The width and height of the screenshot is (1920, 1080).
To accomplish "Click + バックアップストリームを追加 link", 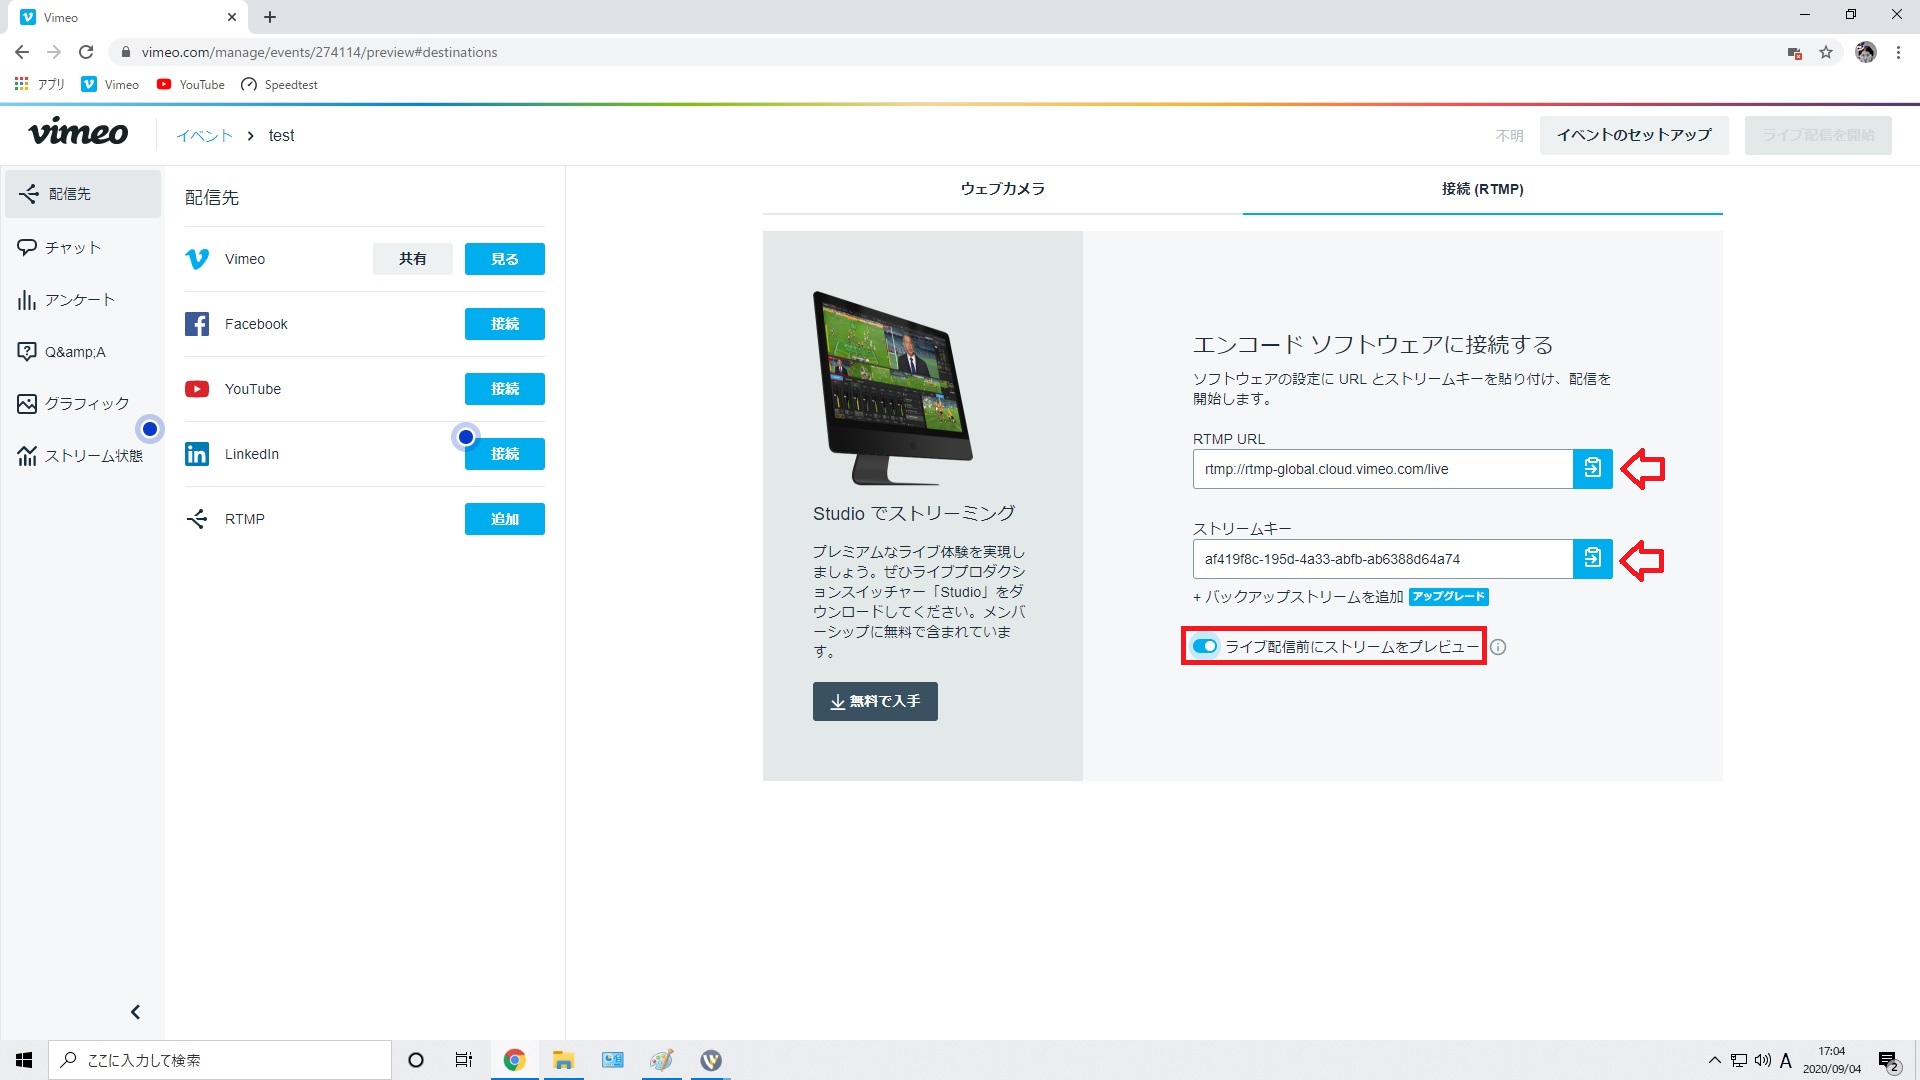I will 1298,597.
